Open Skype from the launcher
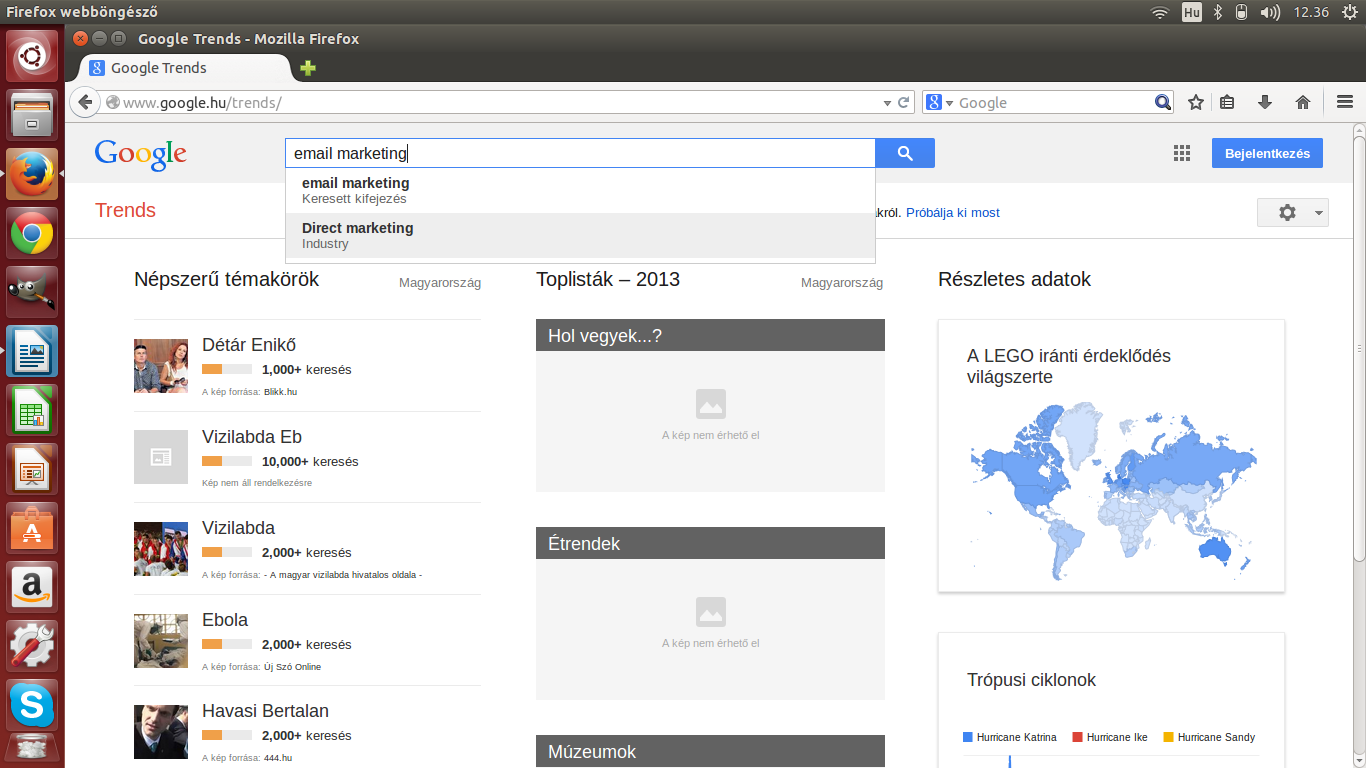Screen dimensions: 1366x768 (32, 705)
